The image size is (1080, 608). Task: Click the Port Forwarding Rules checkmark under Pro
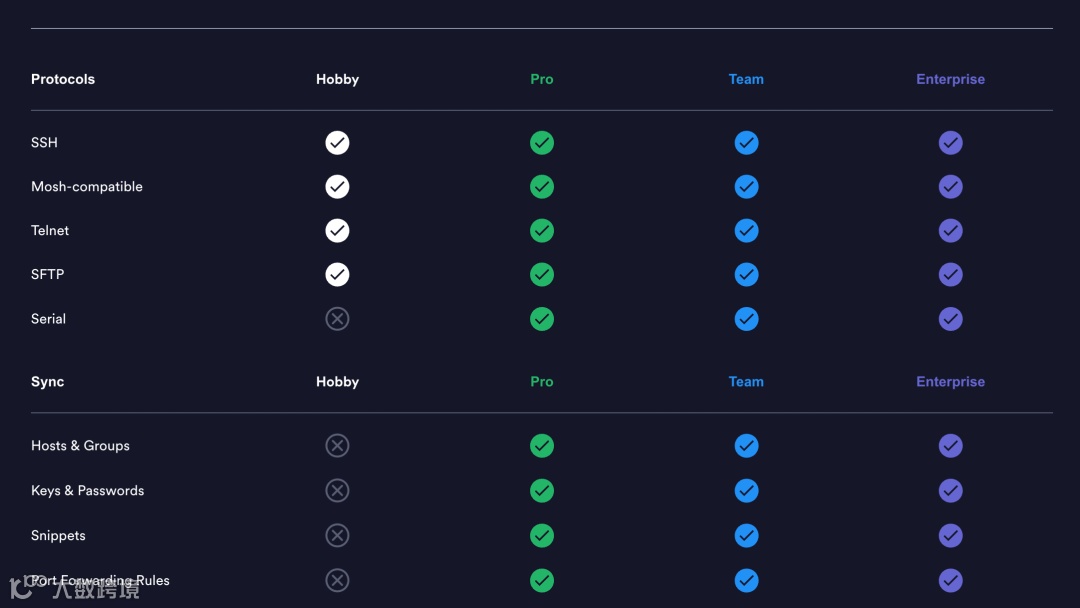[x=542, y=580]
